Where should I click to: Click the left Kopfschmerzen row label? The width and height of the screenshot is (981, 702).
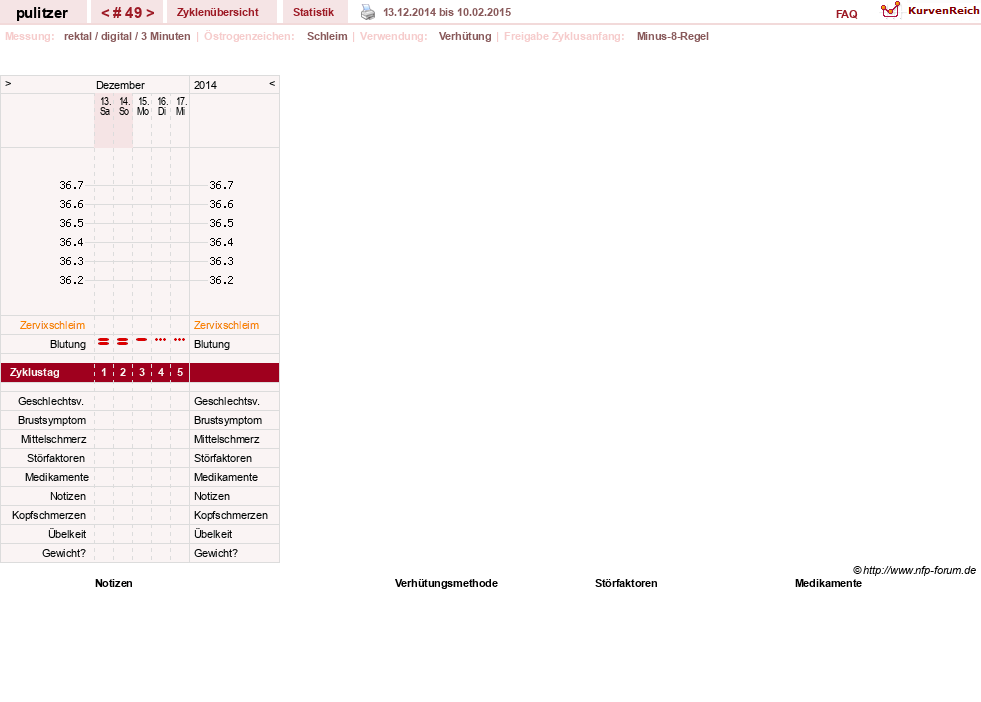[49, 515]
